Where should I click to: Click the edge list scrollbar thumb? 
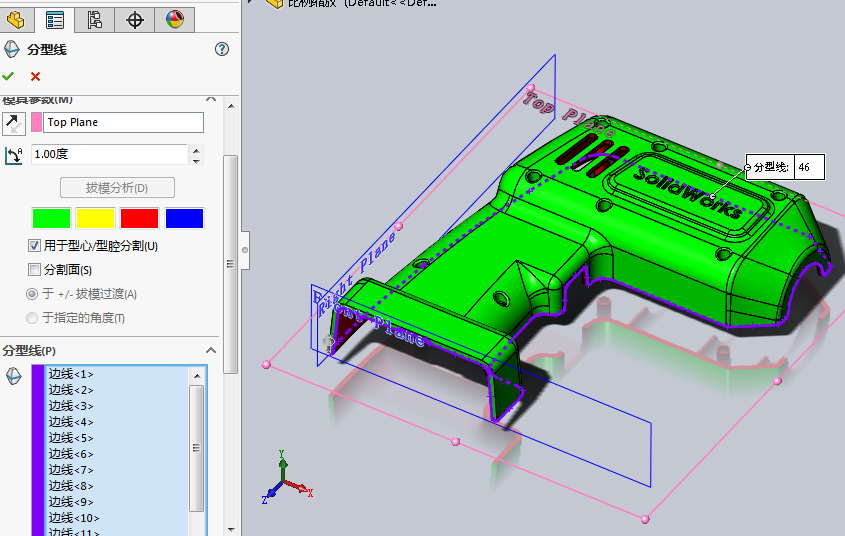coord(197,448)
